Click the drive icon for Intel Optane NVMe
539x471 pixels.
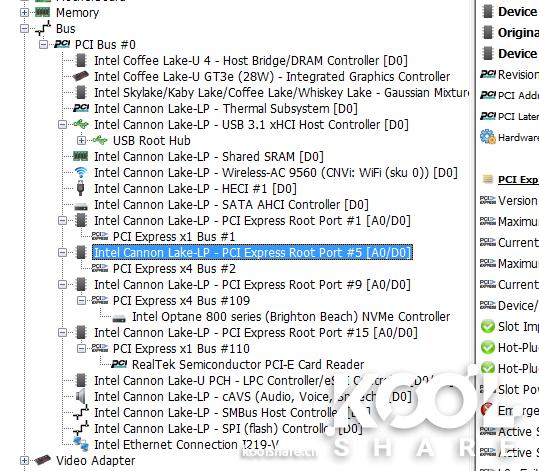point(119,318)
